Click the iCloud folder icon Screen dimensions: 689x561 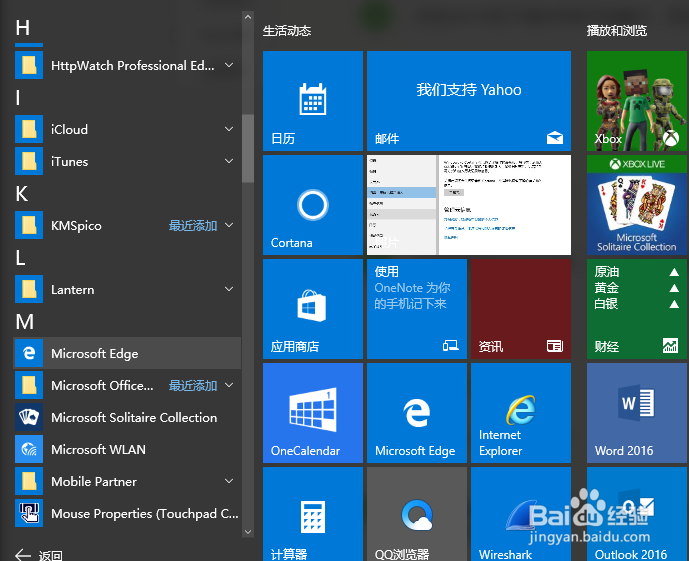(x=29, y=129)
